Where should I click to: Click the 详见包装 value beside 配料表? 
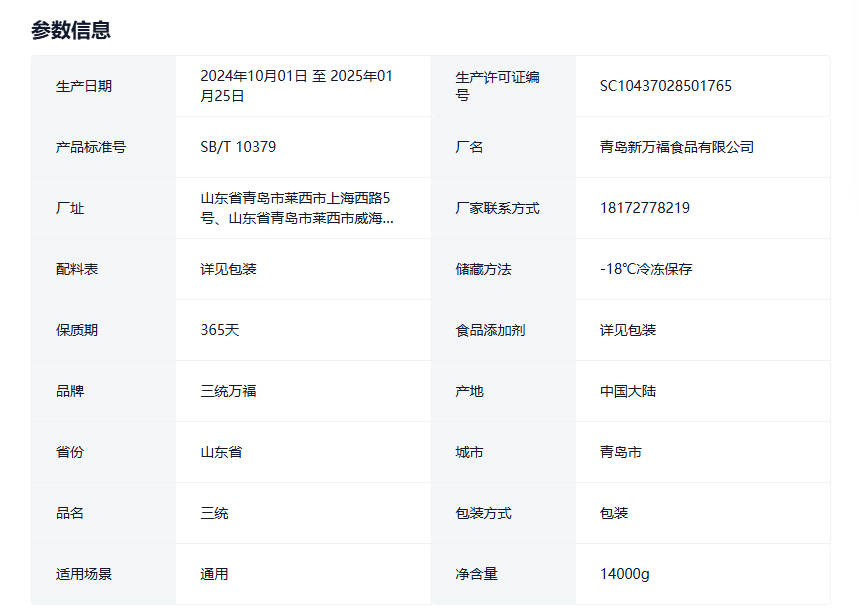point(228,269)
